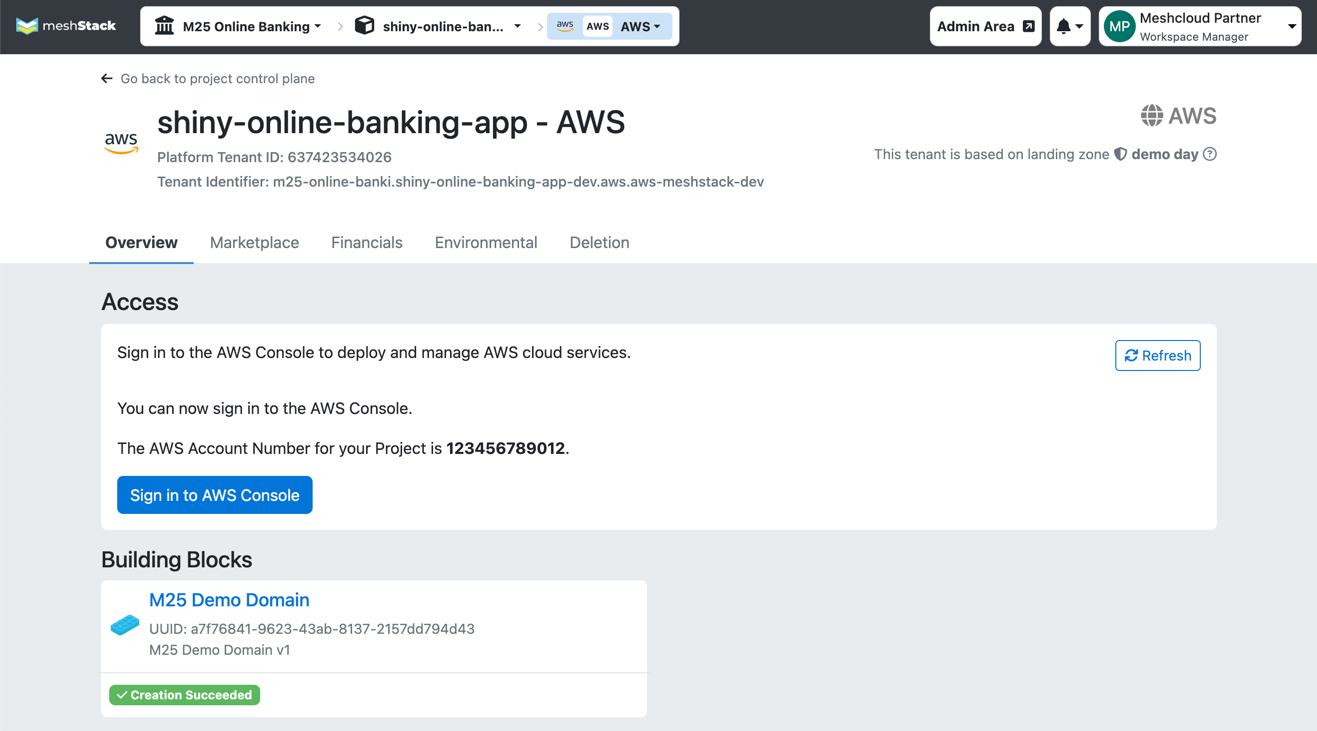Click the Platform Tenant ID 637423534026

[x=274, y=157]
